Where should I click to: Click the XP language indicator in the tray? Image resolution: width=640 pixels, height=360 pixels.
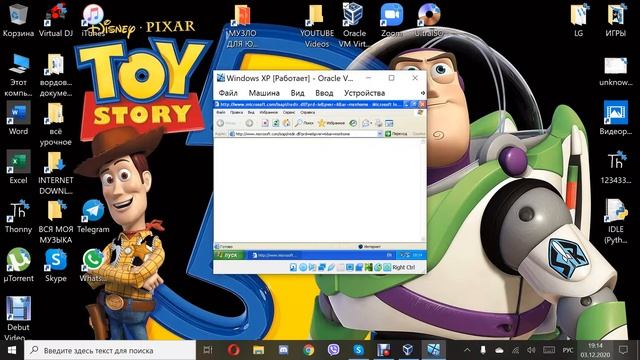click(389, 255)
